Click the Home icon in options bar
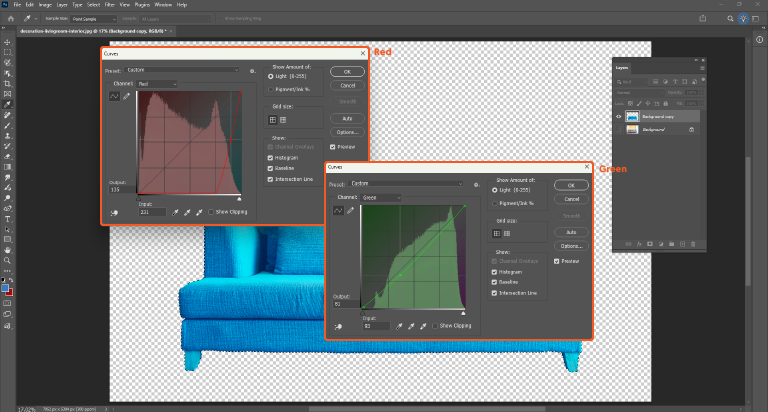768x412 pixels. tap(11, 19)
